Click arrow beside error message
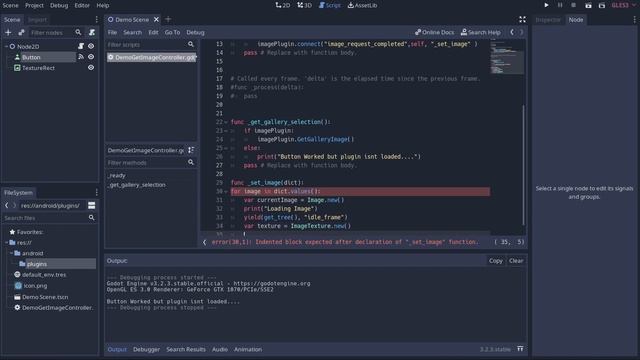Image resolution: width=640 pixels, height=360 pixels. pos(204,242)
